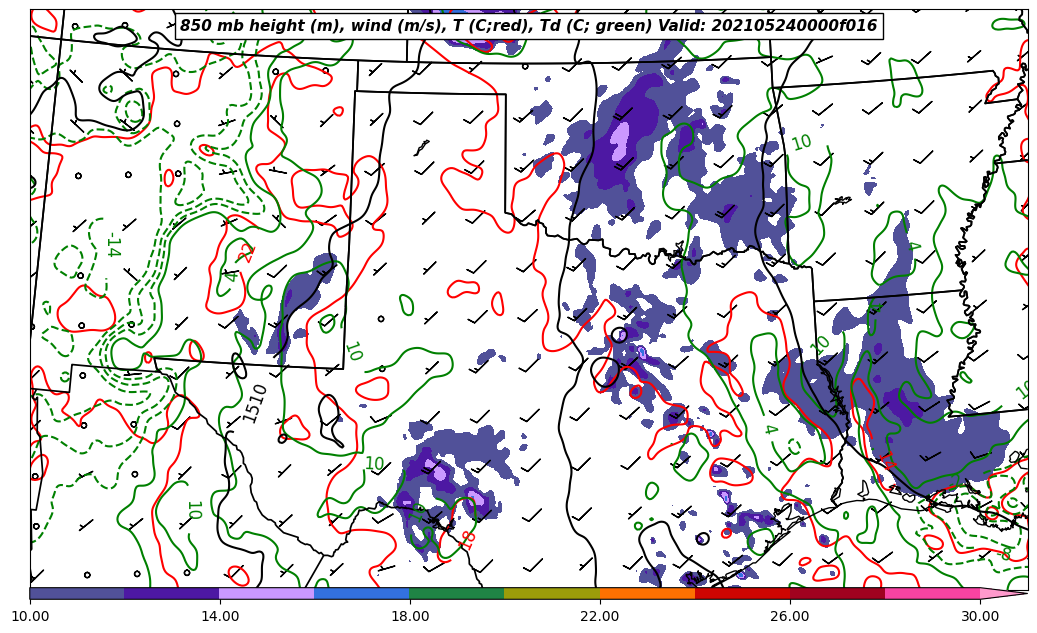The image size is (1037, 633).
Task: Click the light lavender 14–16 colorbar segment
Action: (x=267, y=593)
